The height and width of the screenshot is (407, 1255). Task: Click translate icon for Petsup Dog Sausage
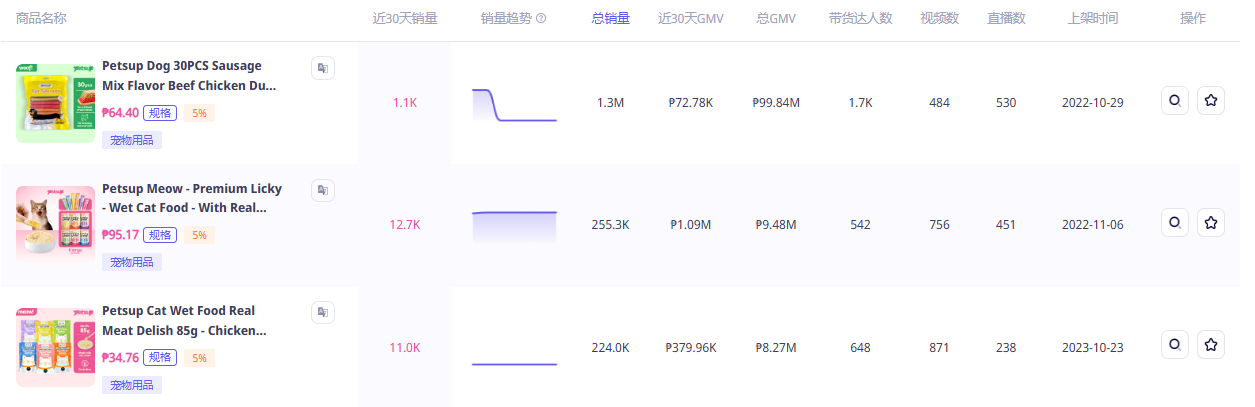point(322,68)
